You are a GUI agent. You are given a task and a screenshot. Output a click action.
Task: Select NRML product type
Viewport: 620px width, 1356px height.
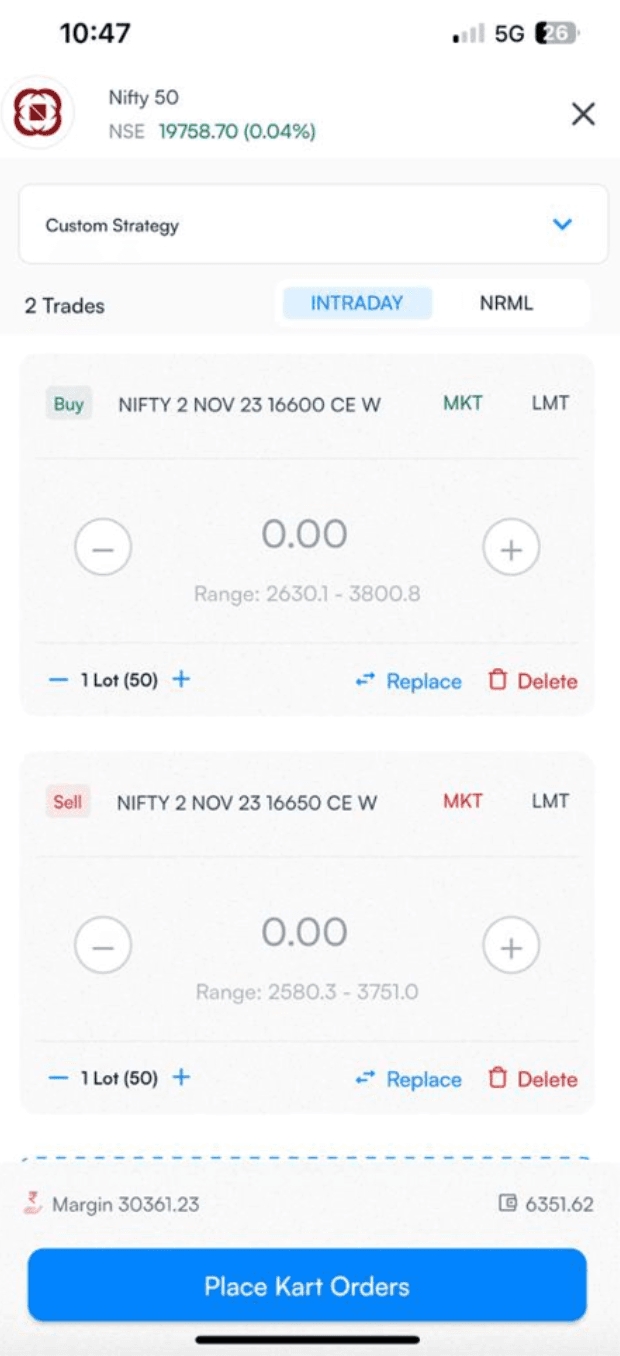coord(506,304)
